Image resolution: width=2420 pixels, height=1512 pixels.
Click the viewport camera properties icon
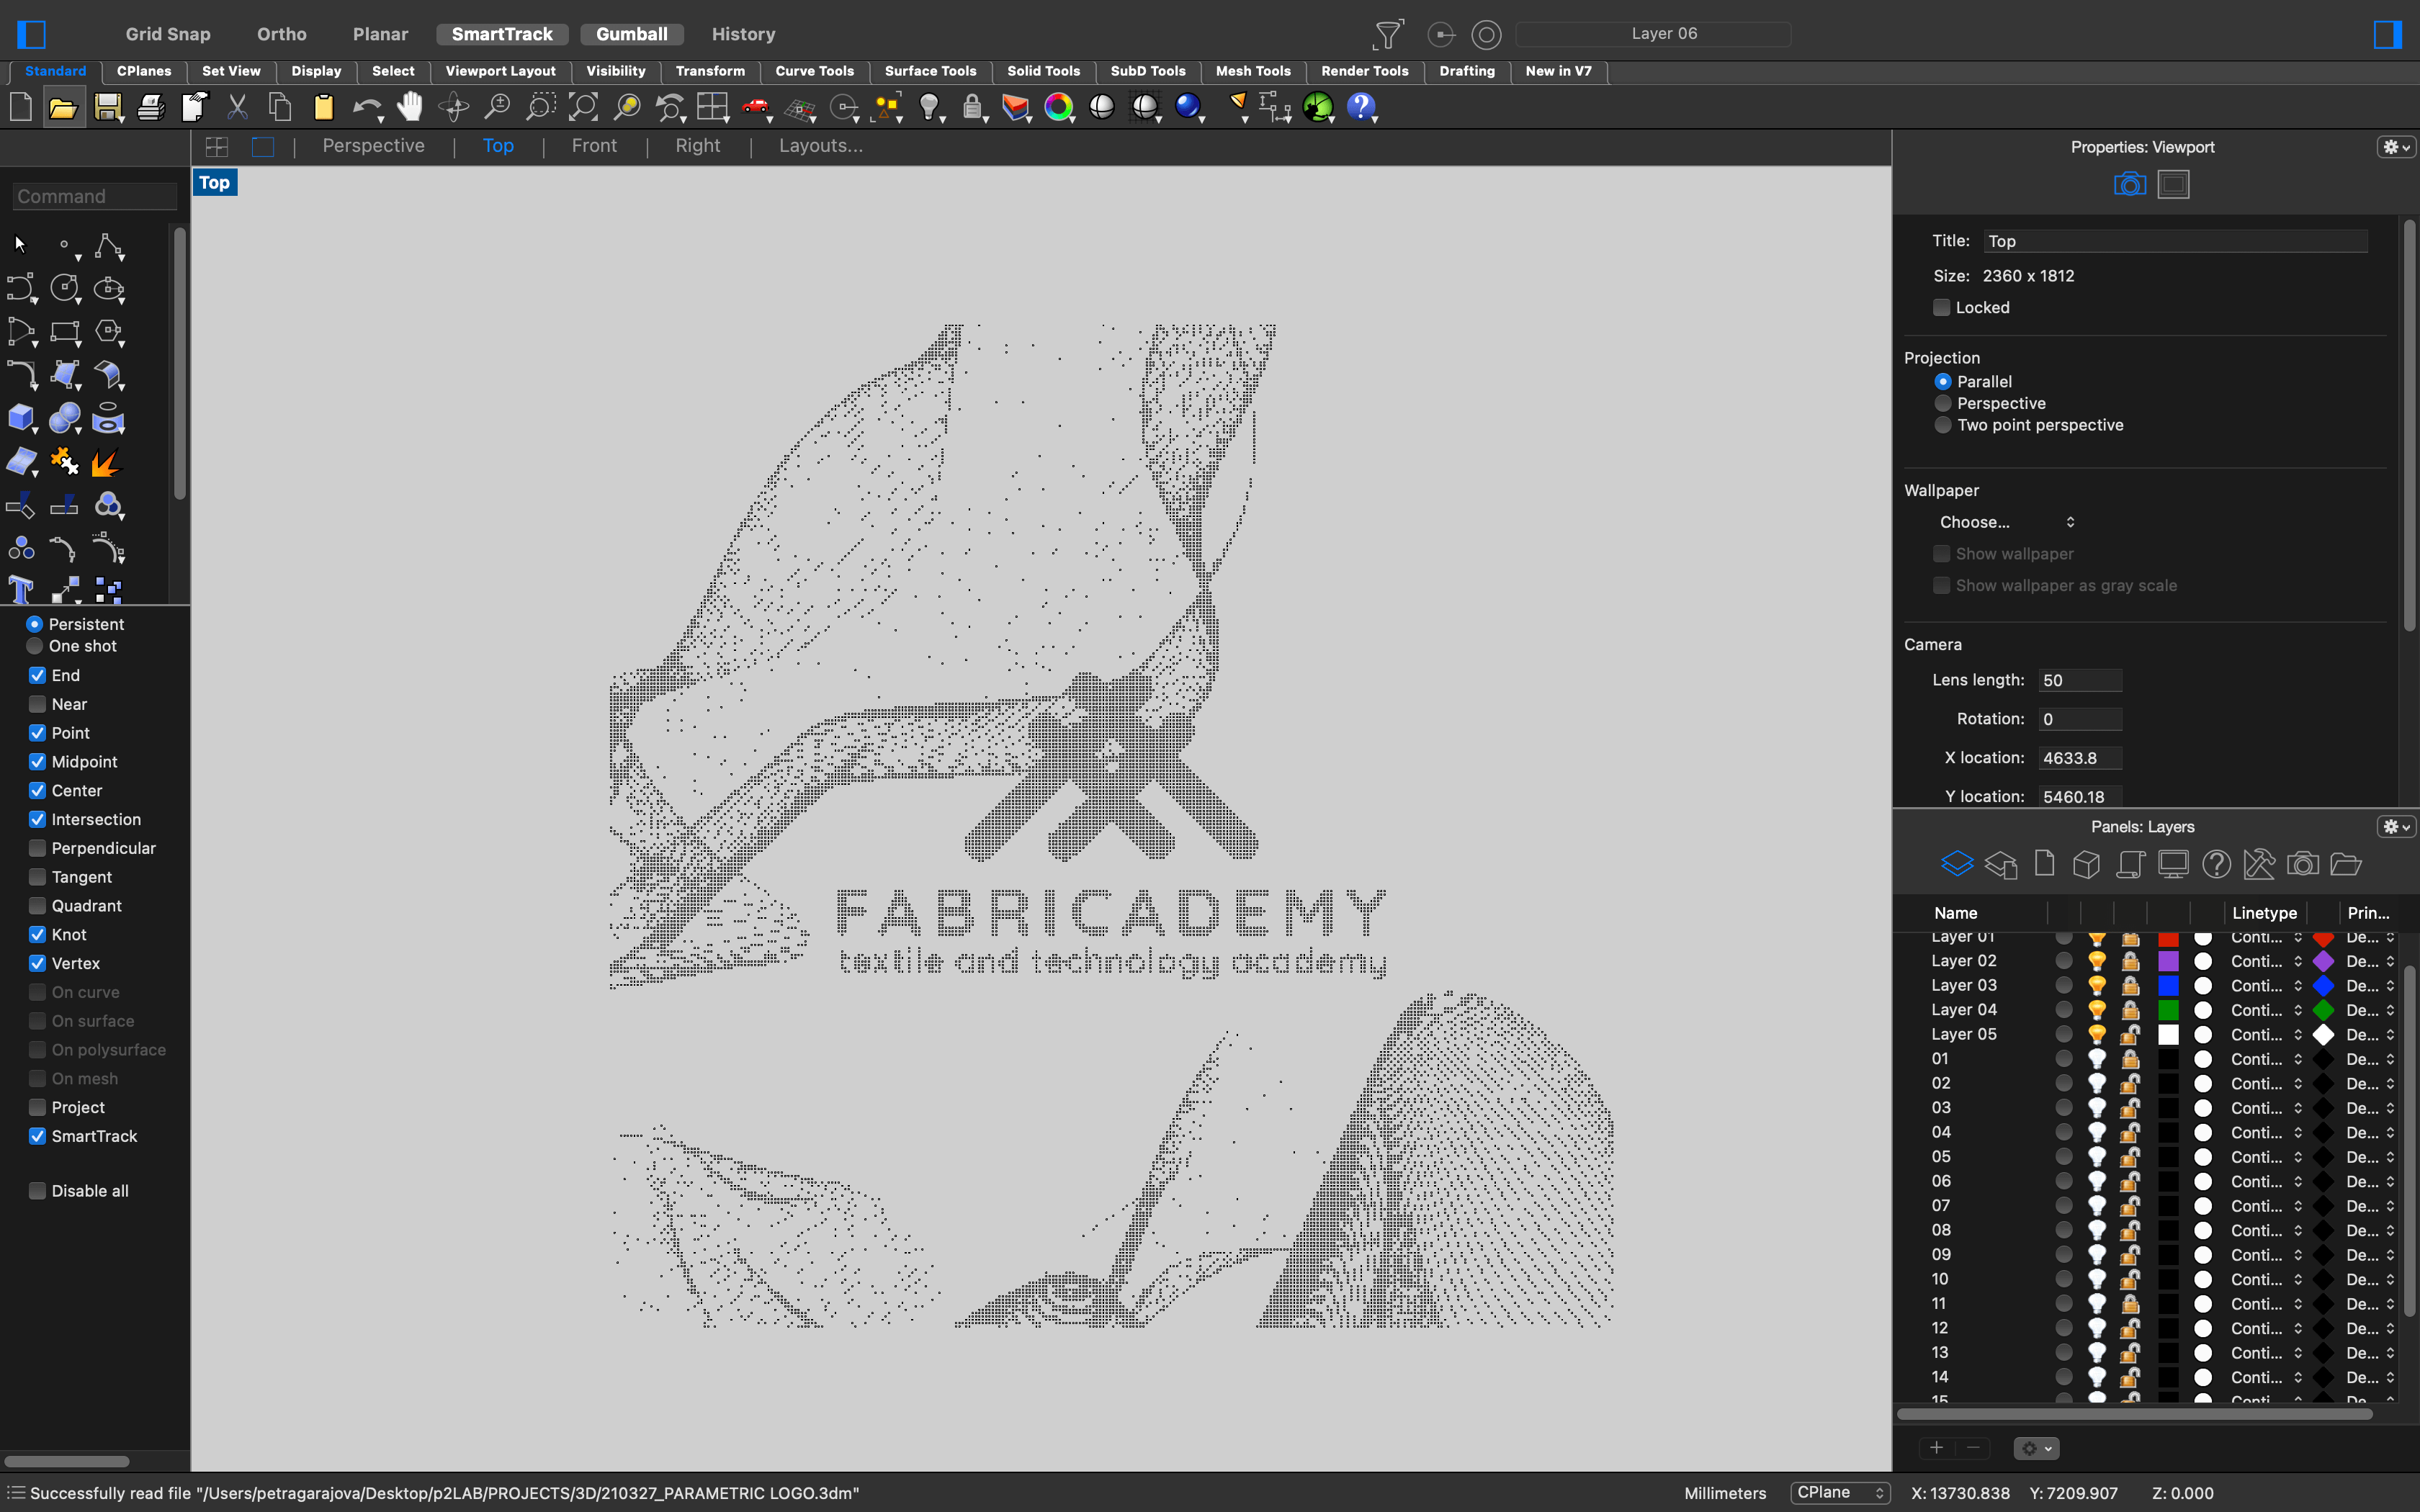(2130, 184)
